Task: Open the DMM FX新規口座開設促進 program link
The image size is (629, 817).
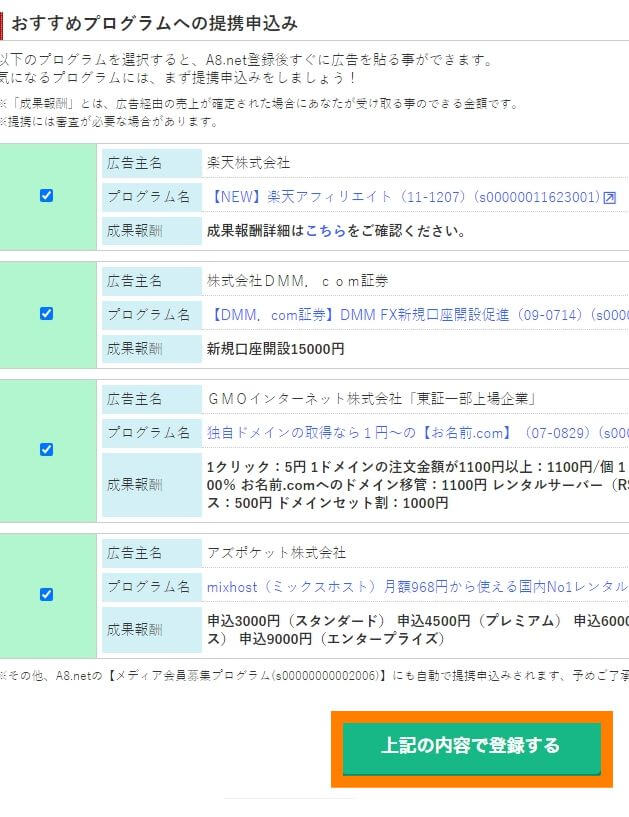Action: tap(418, 315)
